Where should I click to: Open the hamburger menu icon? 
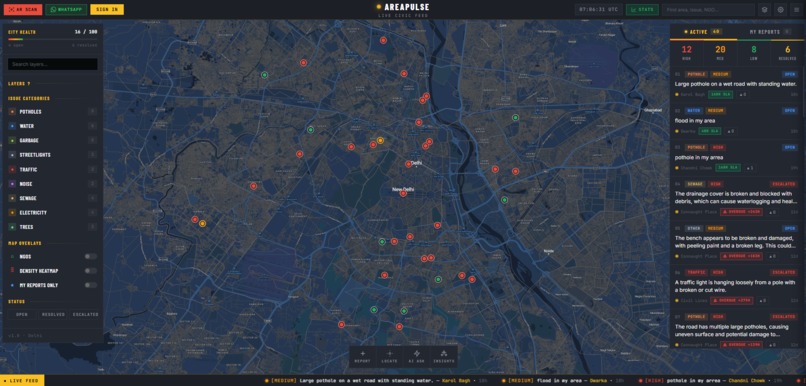click(x=796, y=9)
